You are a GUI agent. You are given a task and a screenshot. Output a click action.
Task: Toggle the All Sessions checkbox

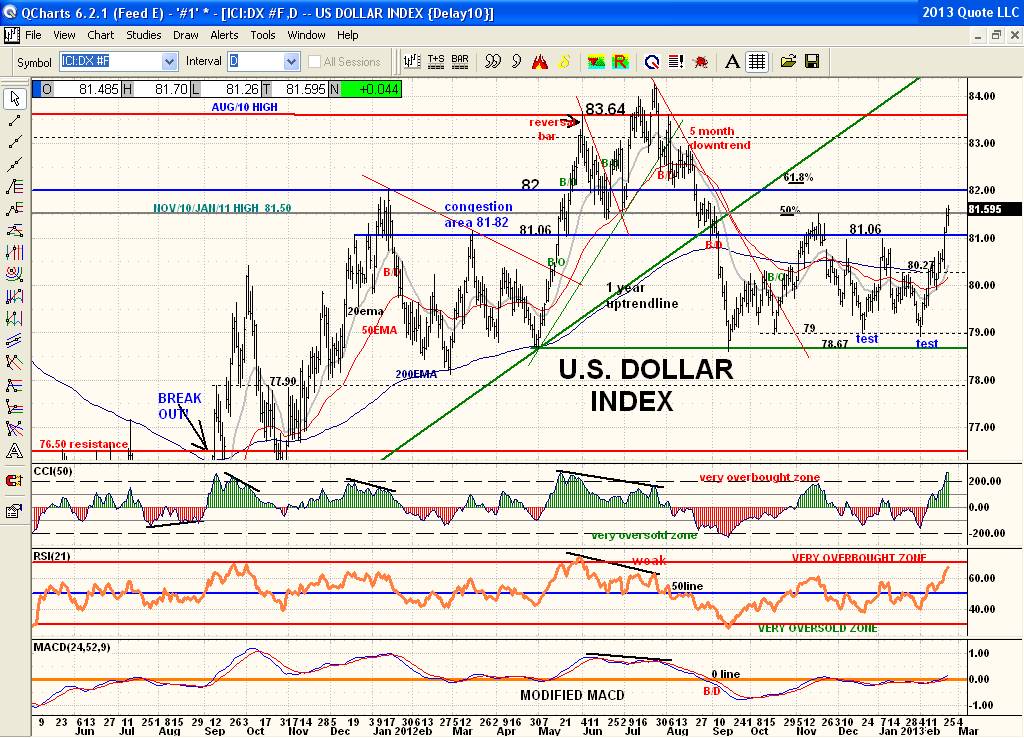[315, 62]
